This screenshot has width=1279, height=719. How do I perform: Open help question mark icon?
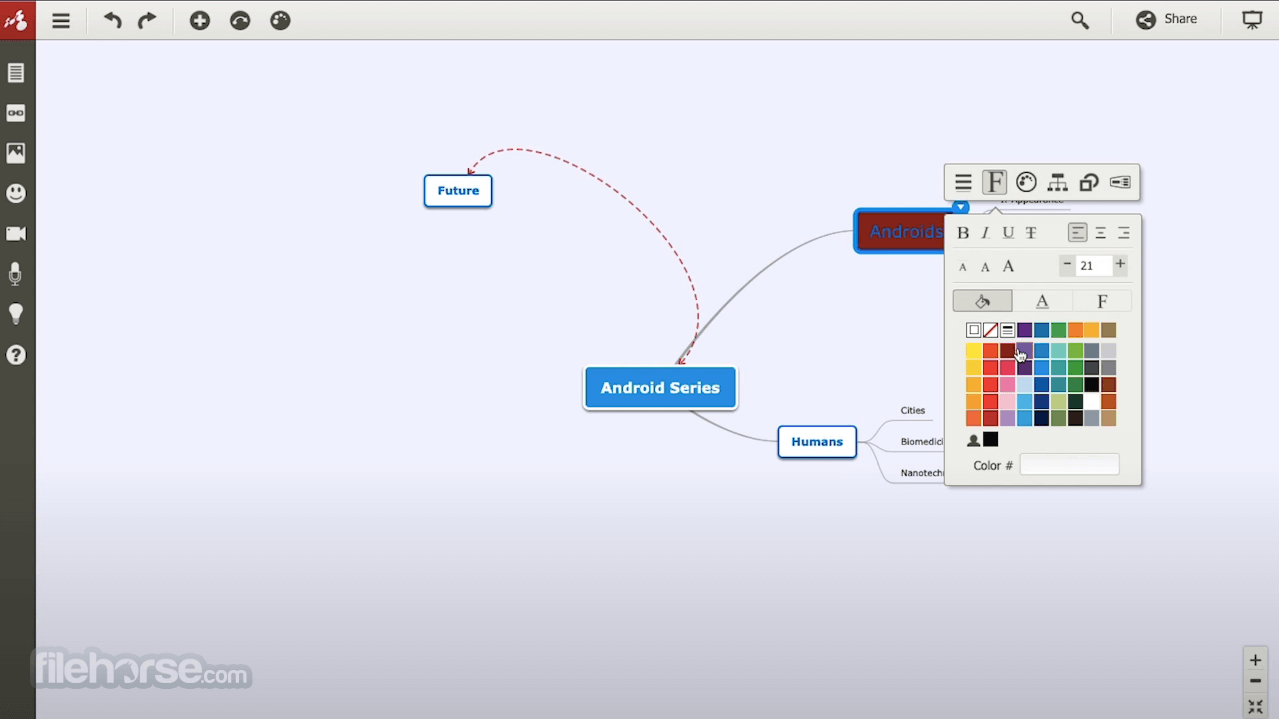pyautogui.click(x=16, y=355)
